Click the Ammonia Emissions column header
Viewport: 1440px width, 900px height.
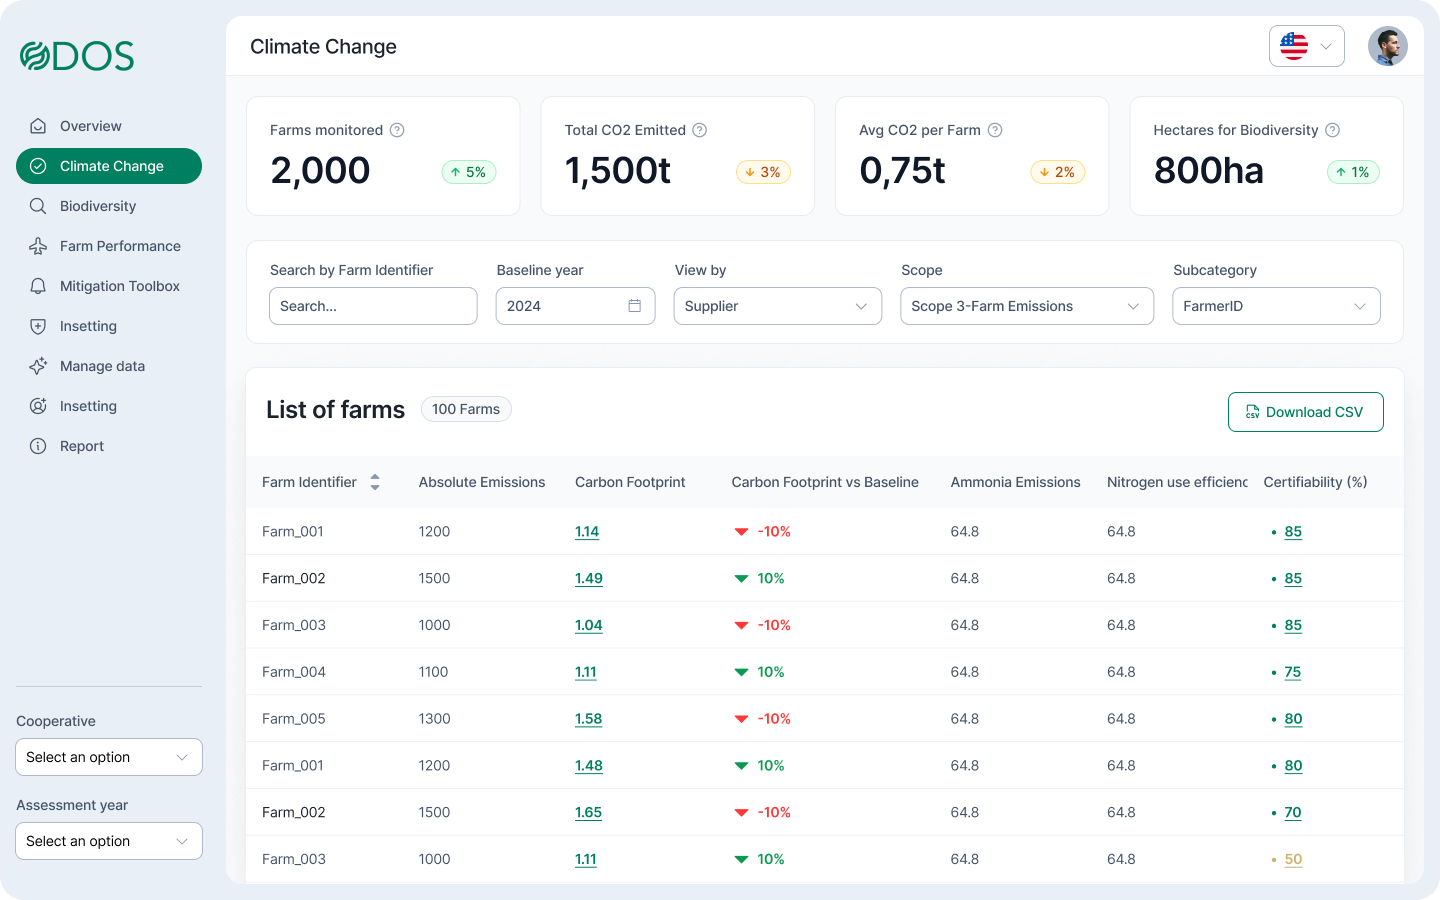1015,482
